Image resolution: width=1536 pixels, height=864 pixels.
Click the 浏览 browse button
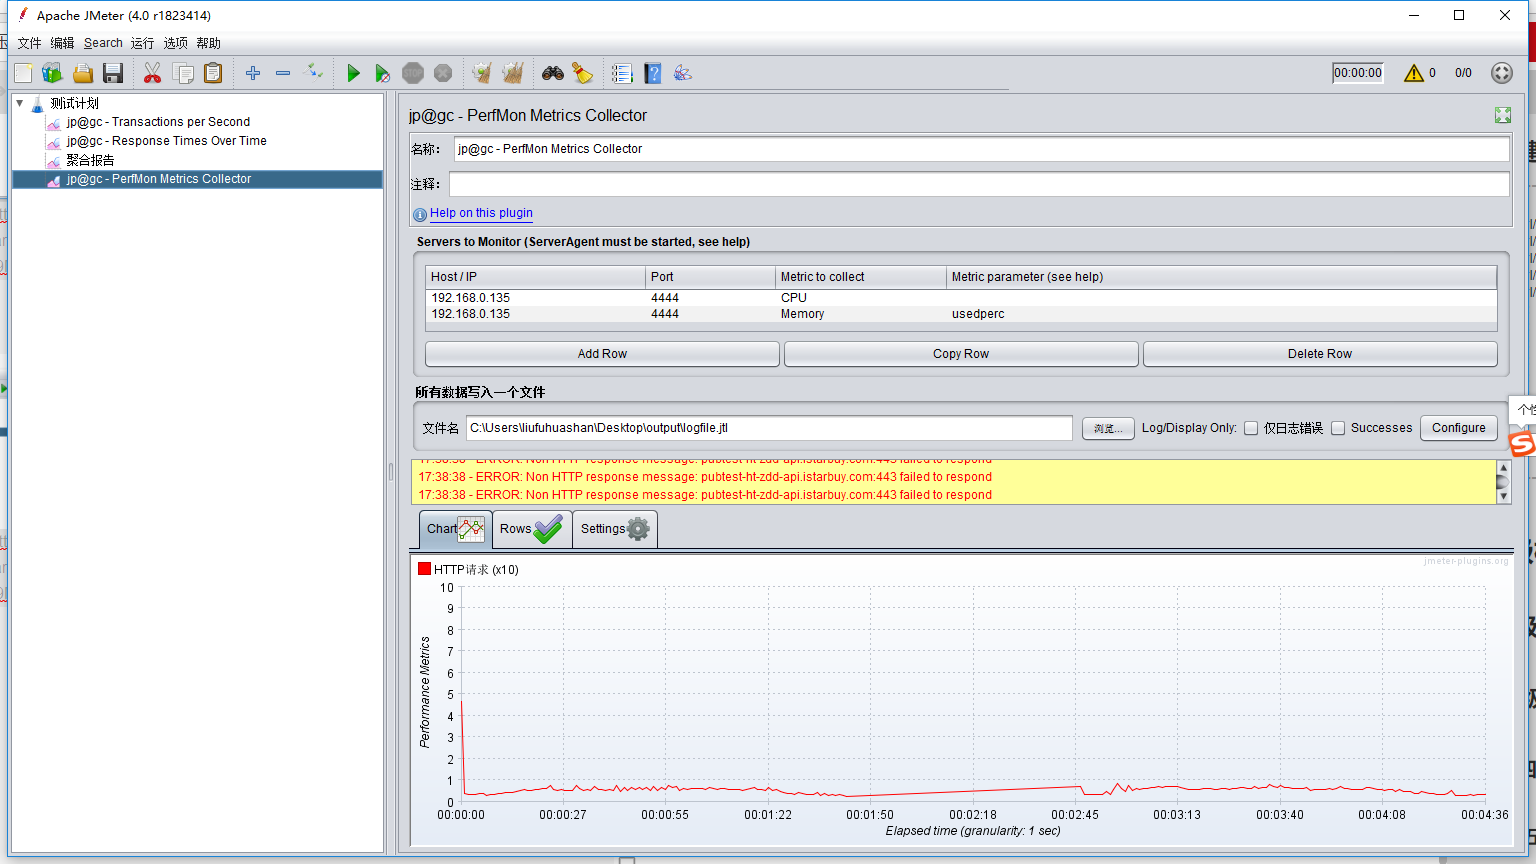coord(1108,428)
